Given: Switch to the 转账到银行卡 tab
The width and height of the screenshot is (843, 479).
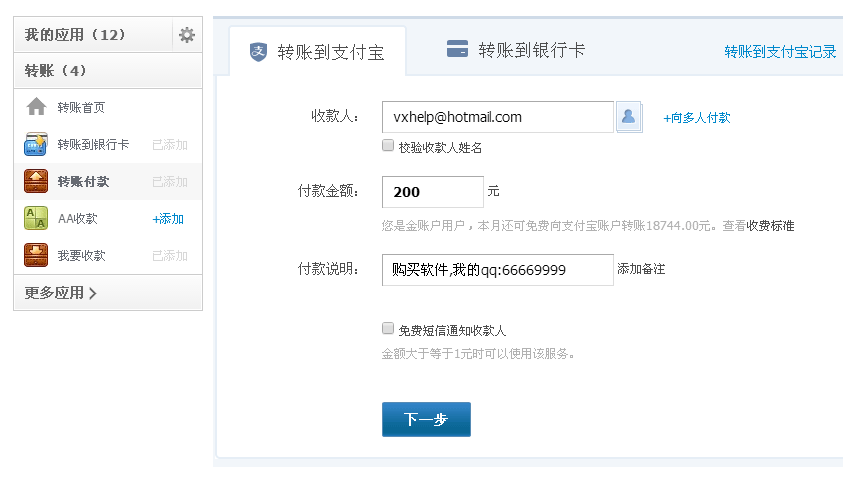Looking at the screenshot, I should pos(516,50).
